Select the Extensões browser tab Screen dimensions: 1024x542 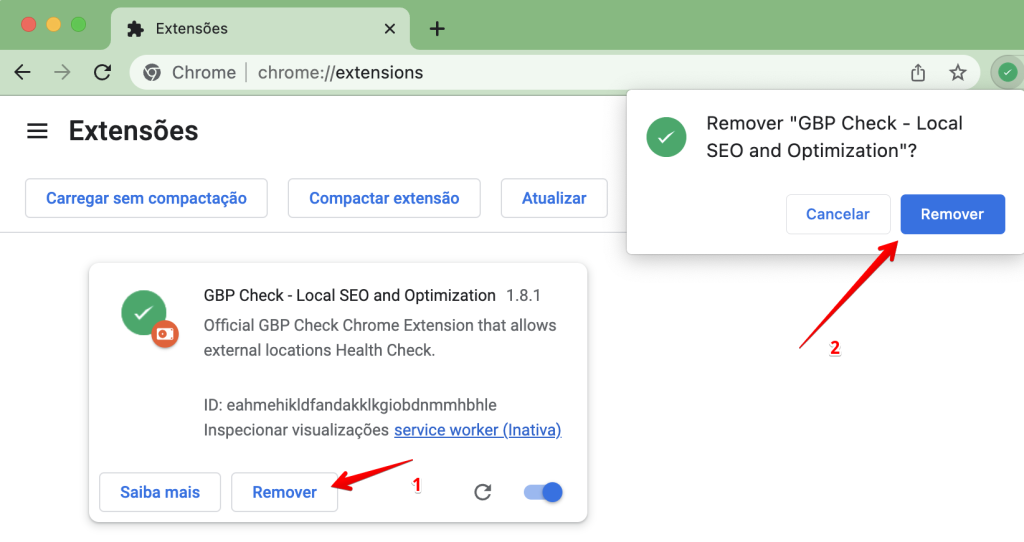260,29
